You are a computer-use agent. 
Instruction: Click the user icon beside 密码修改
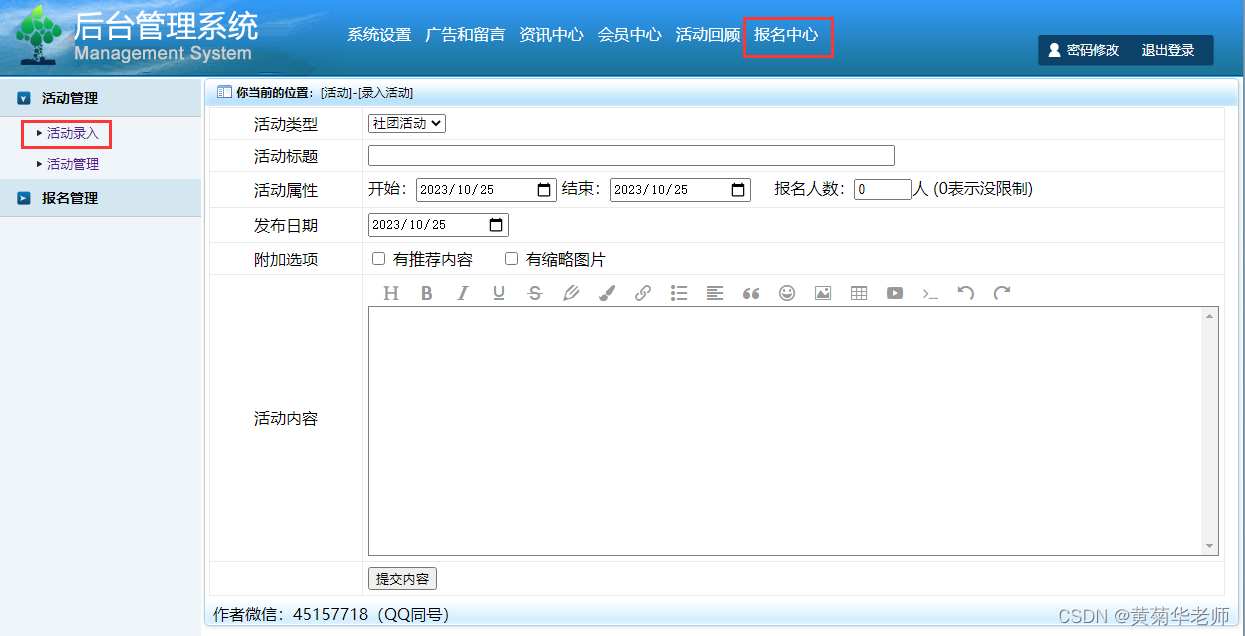pos(1054,50)
